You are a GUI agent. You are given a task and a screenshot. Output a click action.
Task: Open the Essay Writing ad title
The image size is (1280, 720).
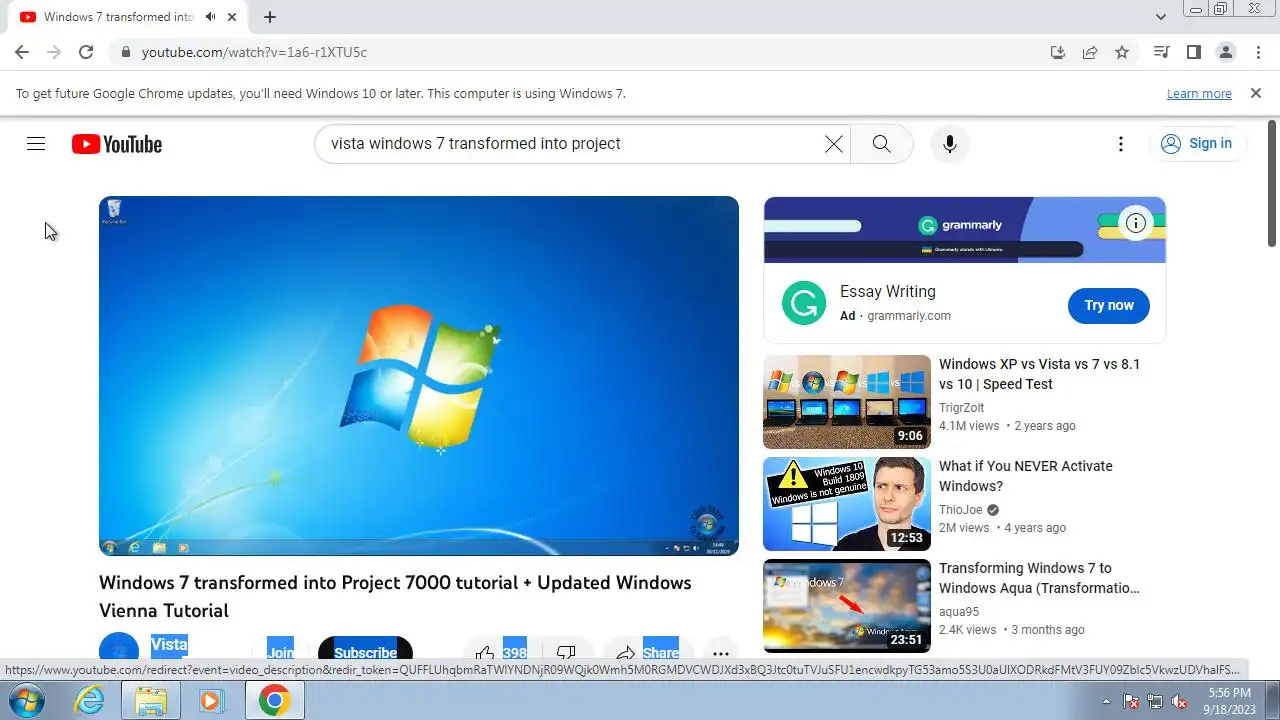tap(888, 292)
